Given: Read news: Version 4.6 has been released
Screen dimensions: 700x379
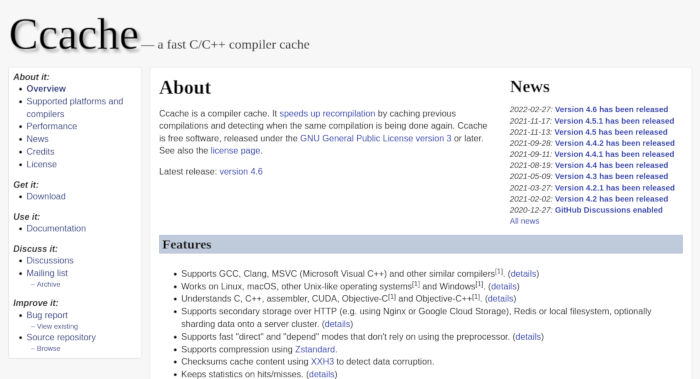Looking at the screenshot, I should 611,109.
